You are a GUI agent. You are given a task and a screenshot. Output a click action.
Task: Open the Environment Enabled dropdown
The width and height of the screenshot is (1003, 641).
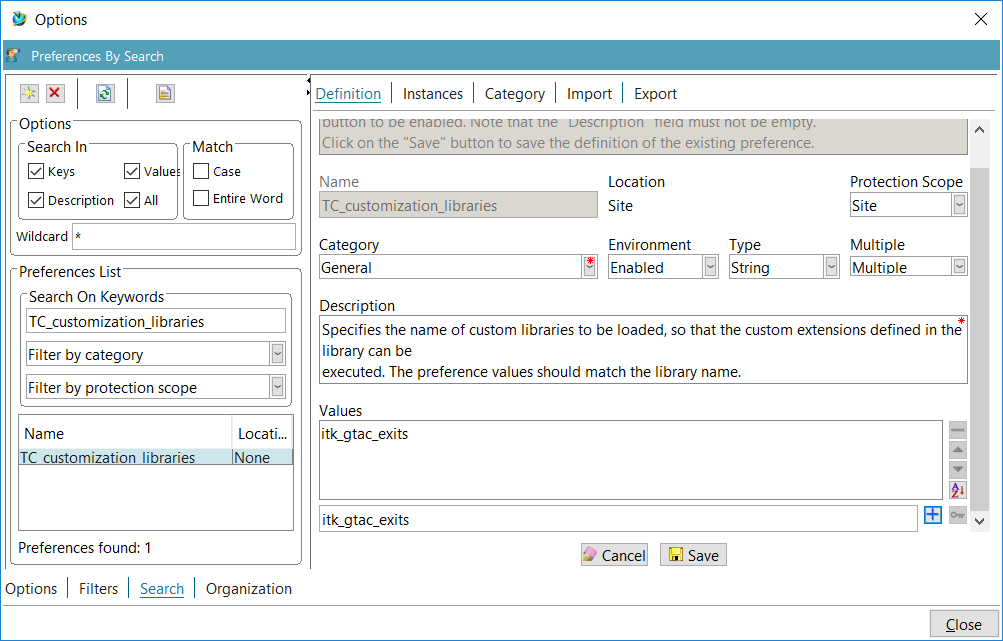click(x=710, y=267)
